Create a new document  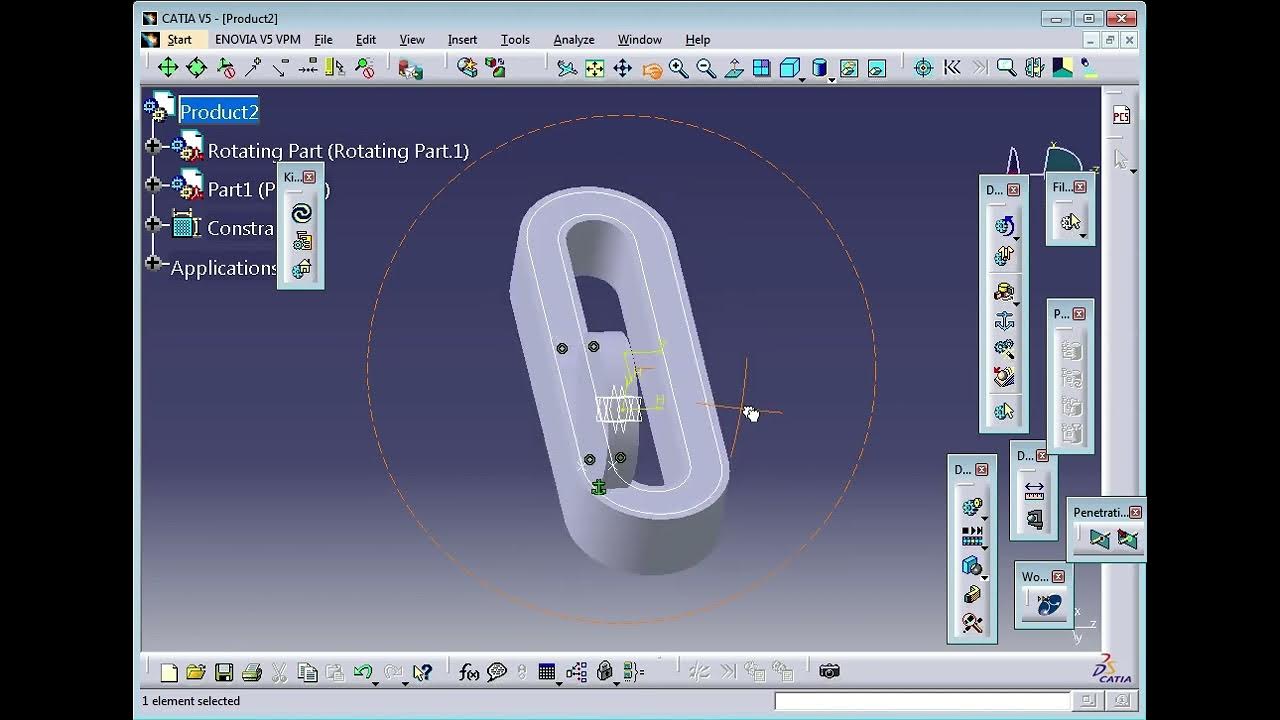[169, 672]
